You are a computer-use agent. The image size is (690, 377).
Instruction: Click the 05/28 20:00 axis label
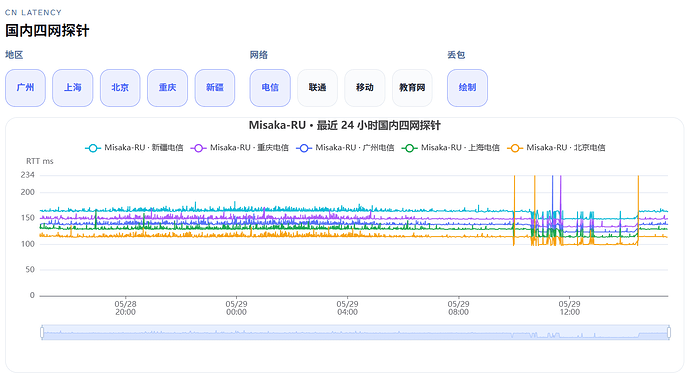[x=125, y=308]
